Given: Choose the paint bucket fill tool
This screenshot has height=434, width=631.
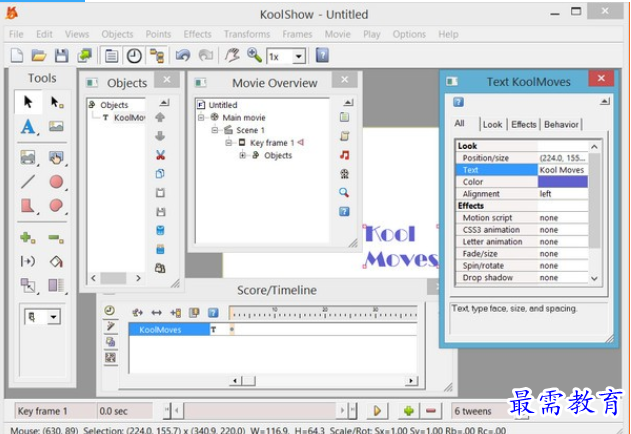Looking at the screenshot, I should pyautogui.click(x=56, y=262).
